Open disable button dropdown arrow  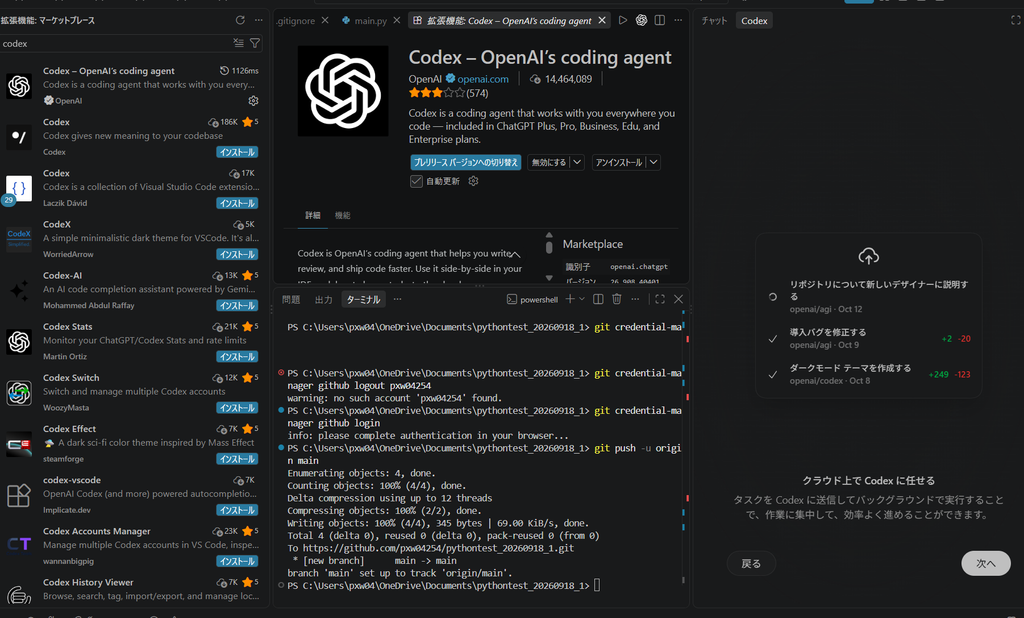(x=577, y=162)
